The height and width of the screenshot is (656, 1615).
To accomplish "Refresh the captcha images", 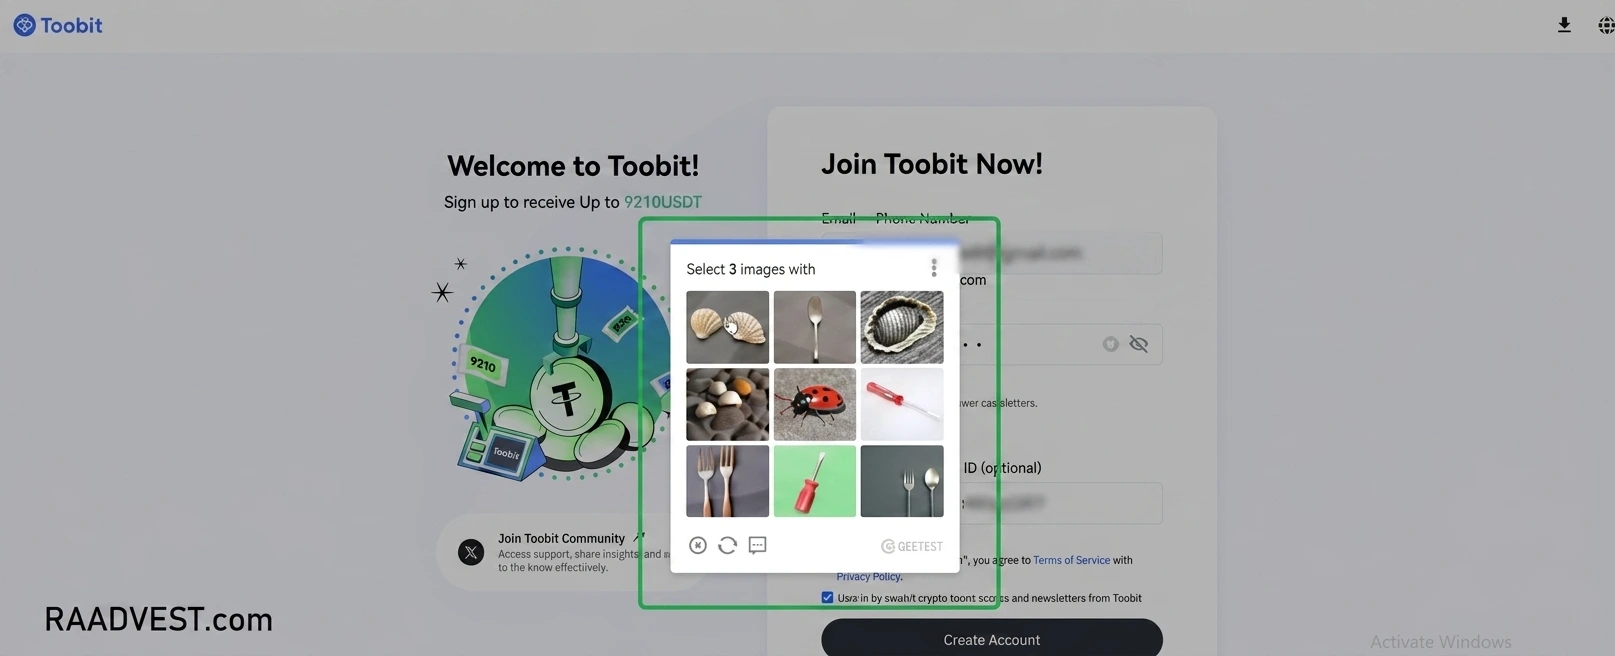I will [728, 545].
